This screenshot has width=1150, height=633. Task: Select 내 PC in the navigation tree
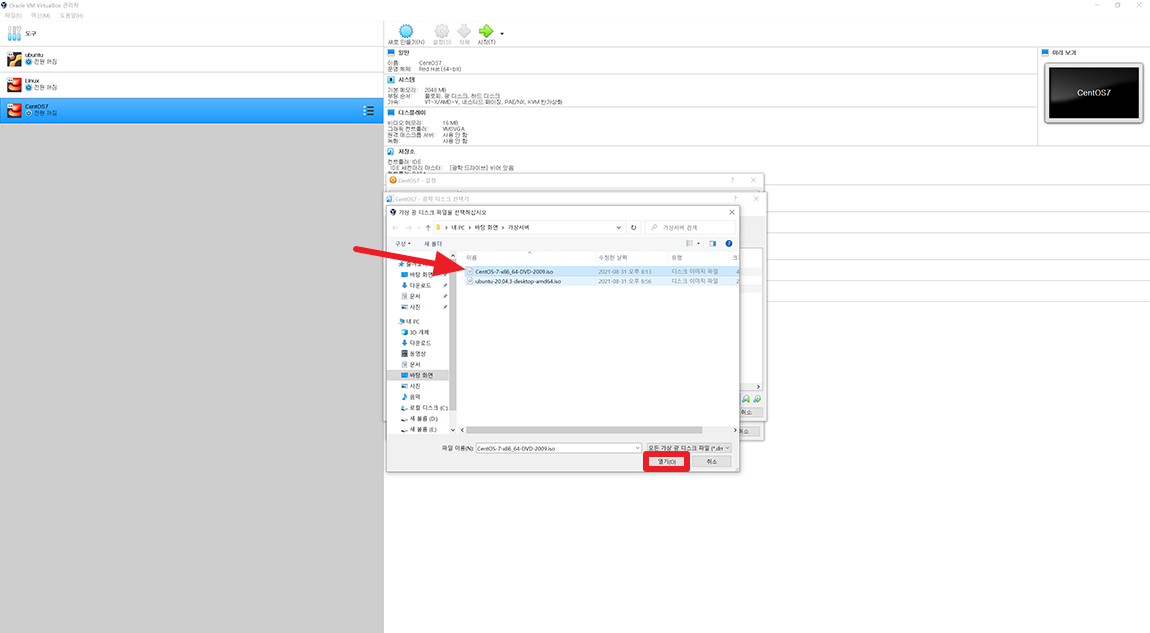coord(413,321)
